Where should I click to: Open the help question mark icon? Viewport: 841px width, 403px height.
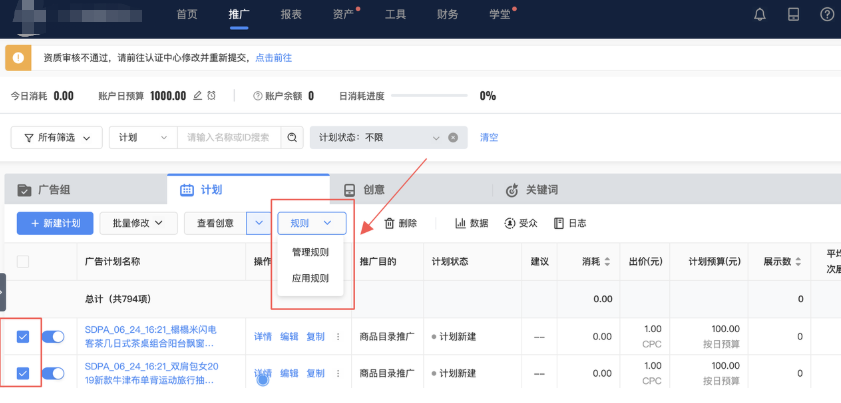(x=827, y=14)
